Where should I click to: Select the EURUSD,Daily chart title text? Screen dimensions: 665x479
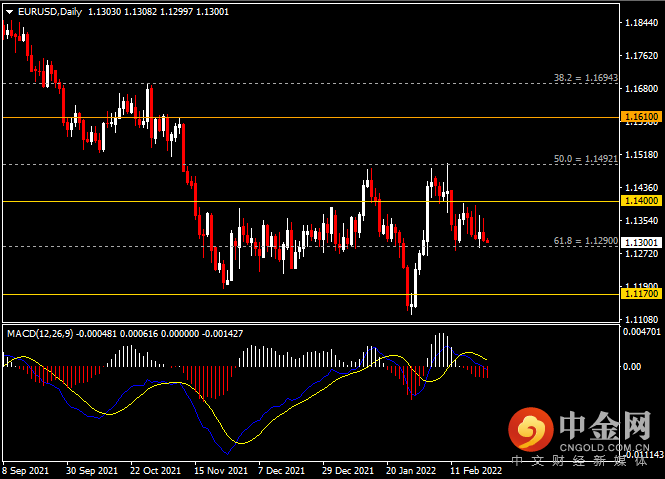(x=50, y=12)
